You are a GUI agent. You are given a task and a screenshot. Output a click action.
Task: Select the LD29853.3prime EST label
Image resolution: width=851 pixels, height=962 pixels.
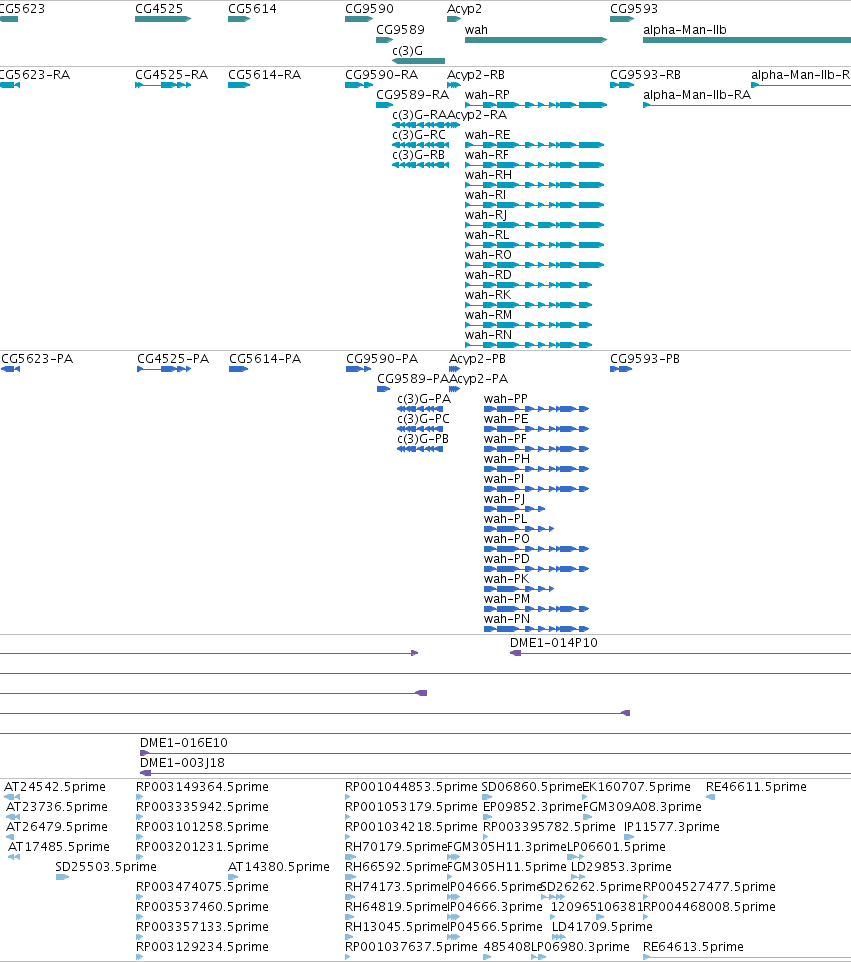621,866
